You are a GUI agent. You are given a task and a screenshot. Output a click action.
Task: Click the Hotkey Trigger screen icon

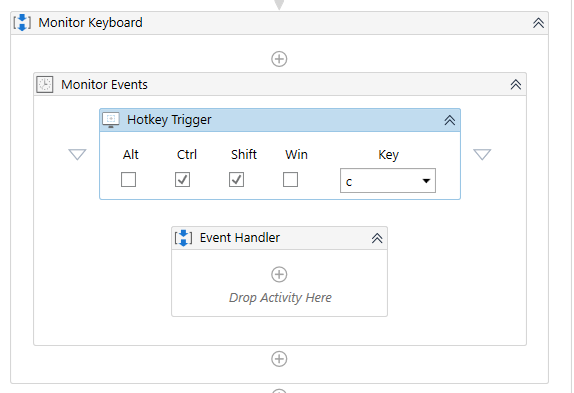[x=111, y=120]
